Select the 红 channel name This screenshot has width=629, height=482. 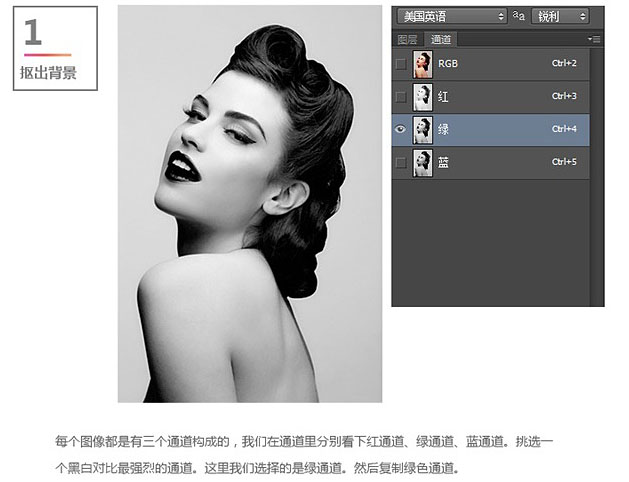443,97
